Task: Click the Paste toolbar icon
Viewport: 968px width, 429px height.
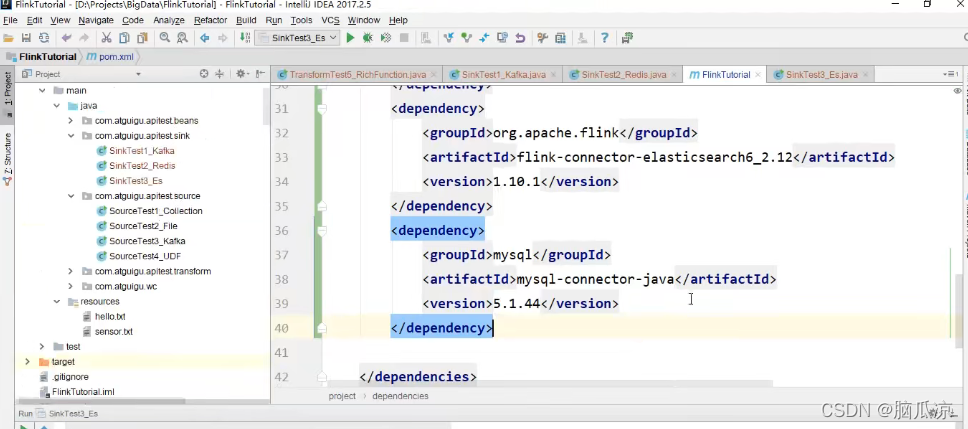Action: (x=143, y=38)
